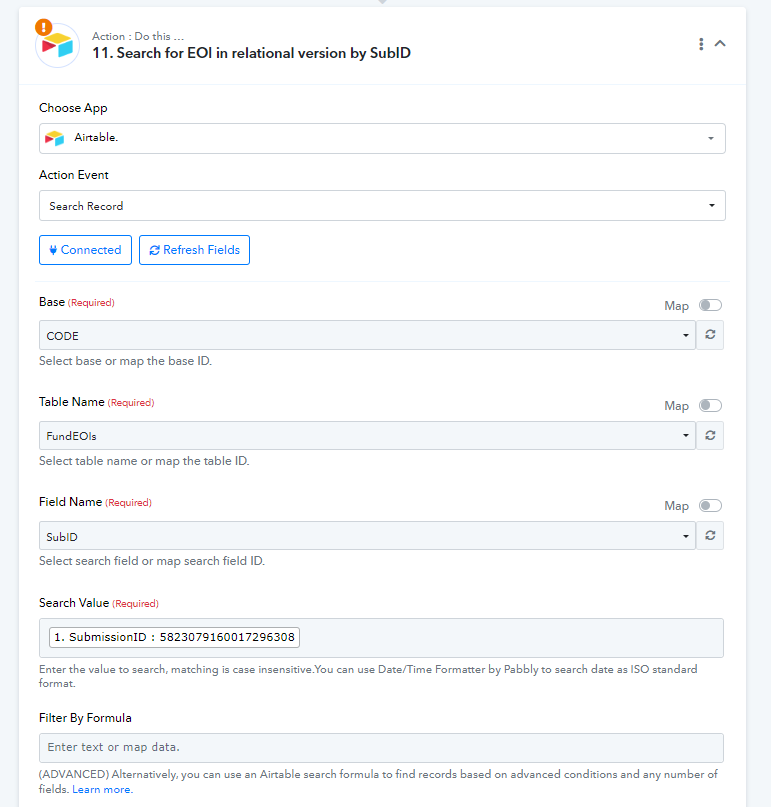The image size is (771, 807).
Task: Refresh the Base list icon
Action: (x=710, y=335)
